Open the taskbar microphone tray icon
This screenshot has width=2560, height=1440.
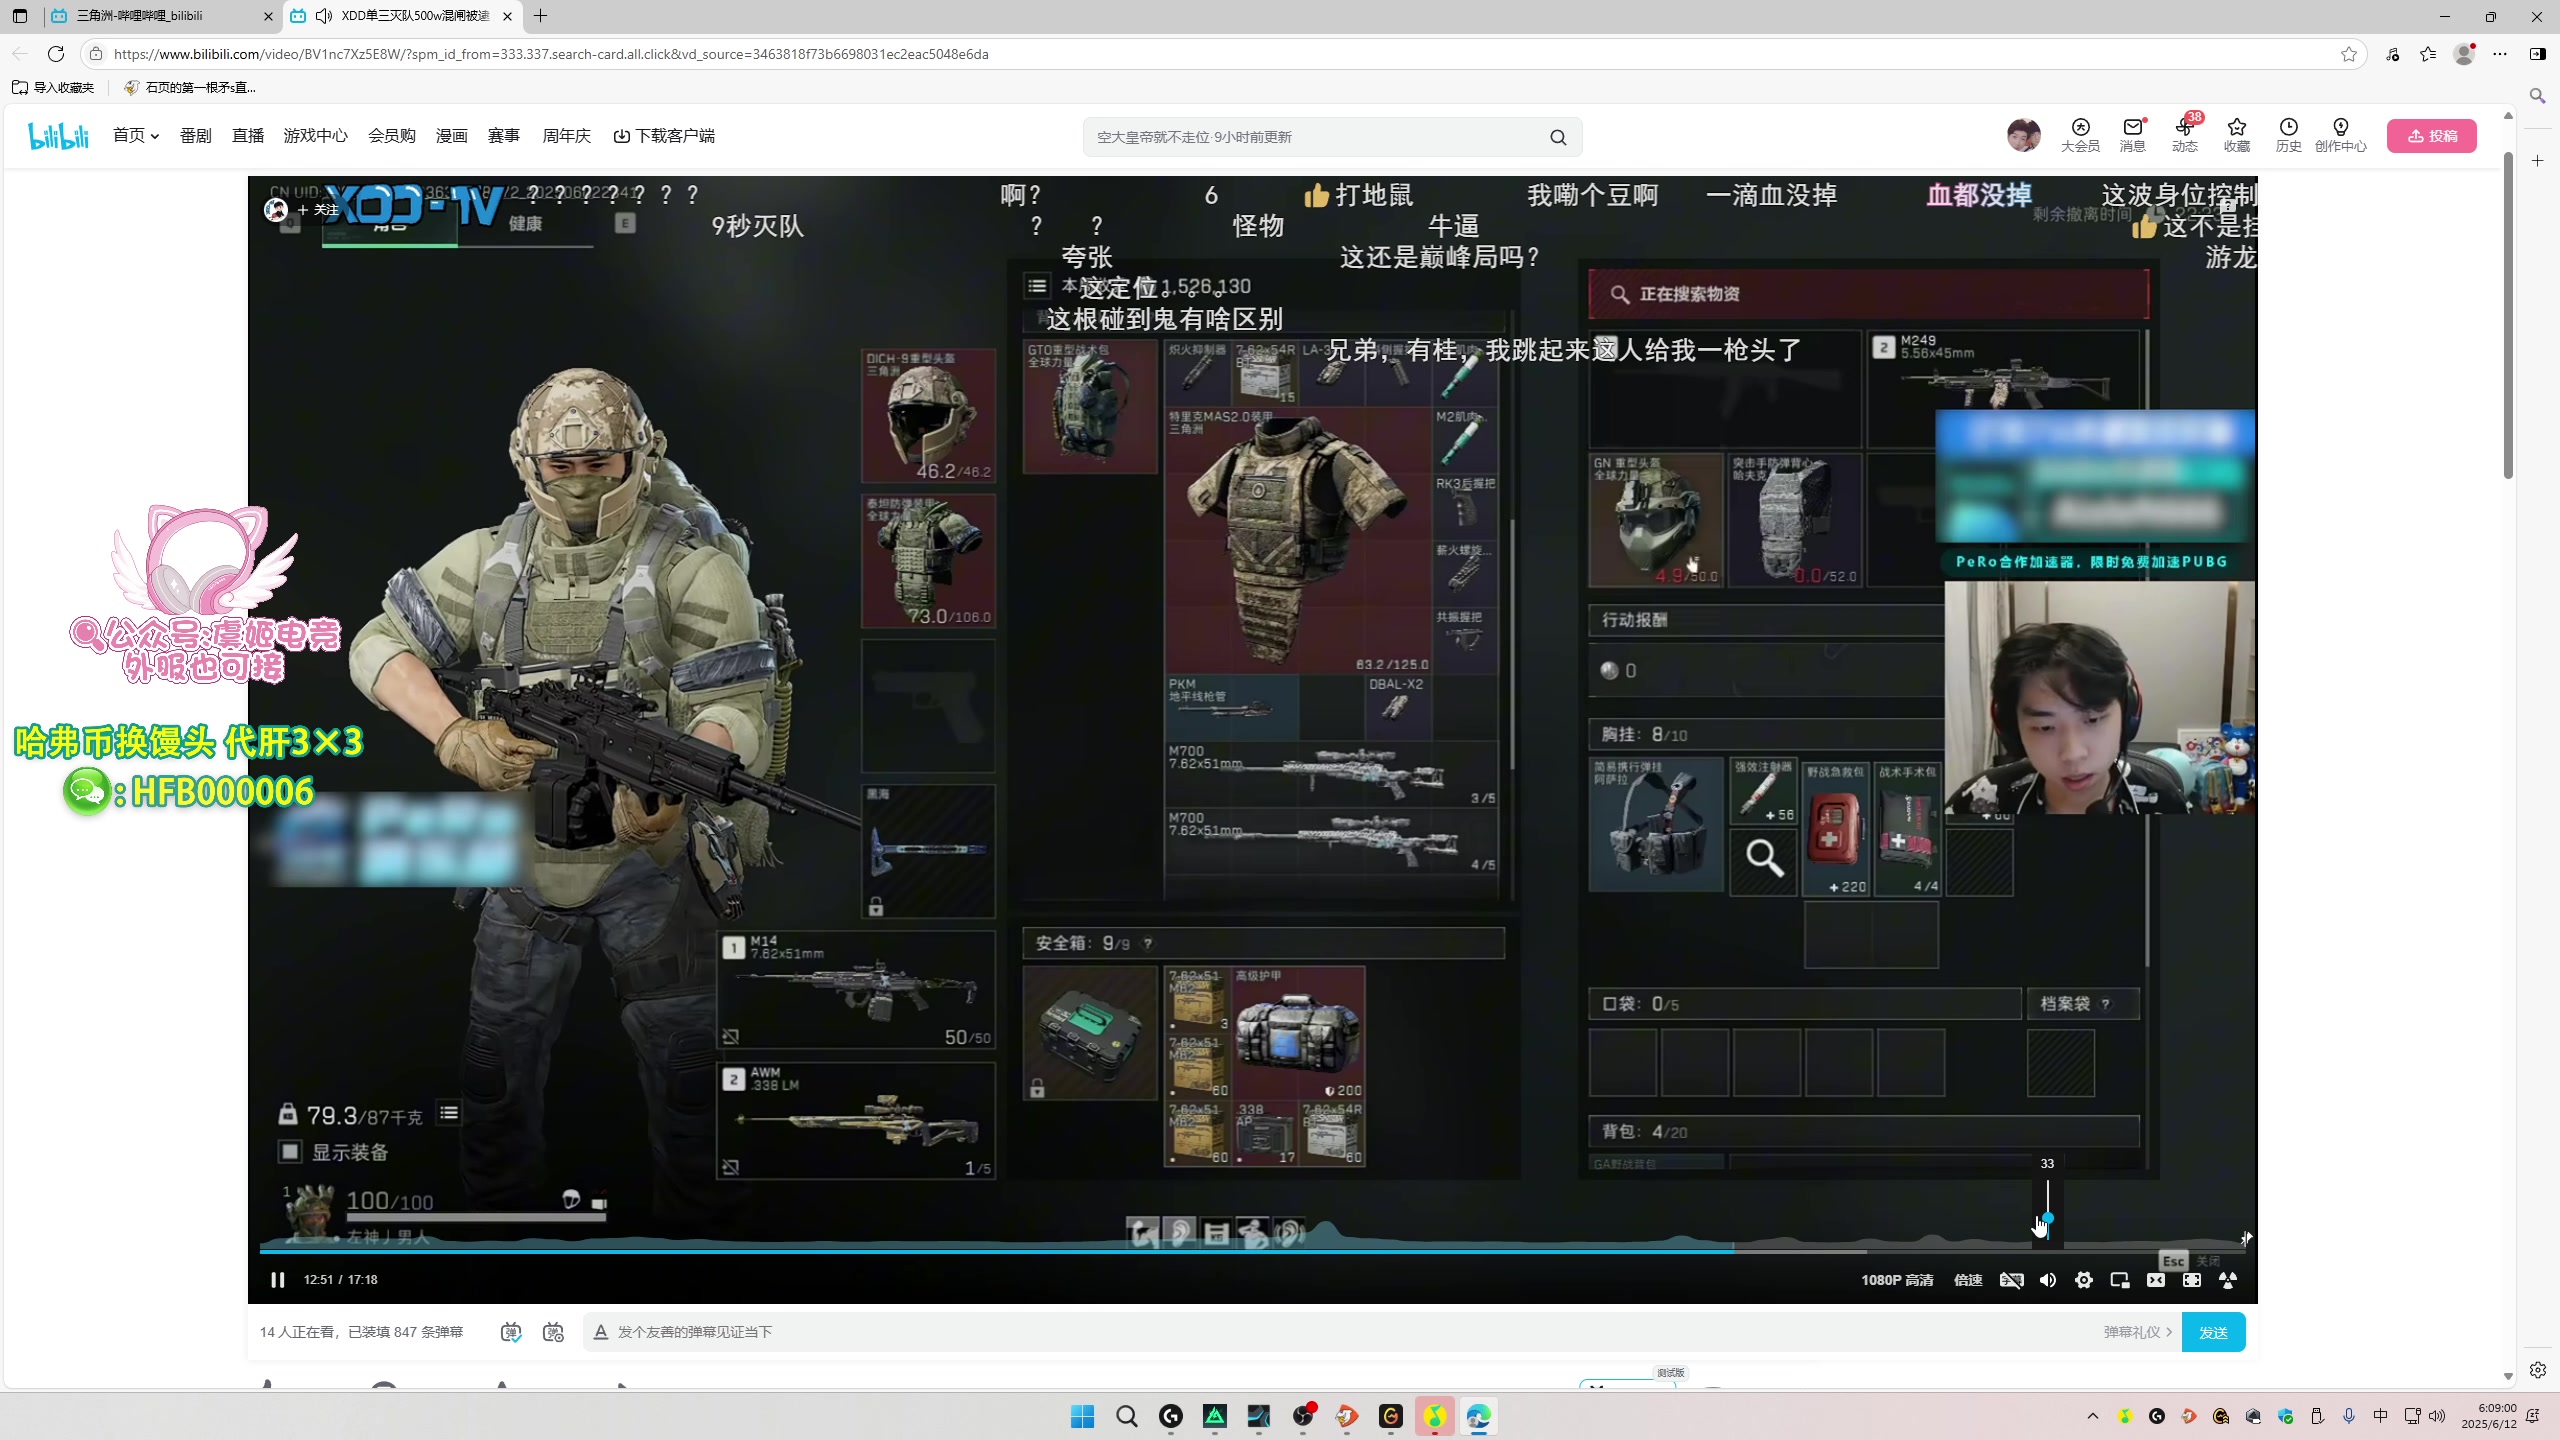click(2349, 1416)
